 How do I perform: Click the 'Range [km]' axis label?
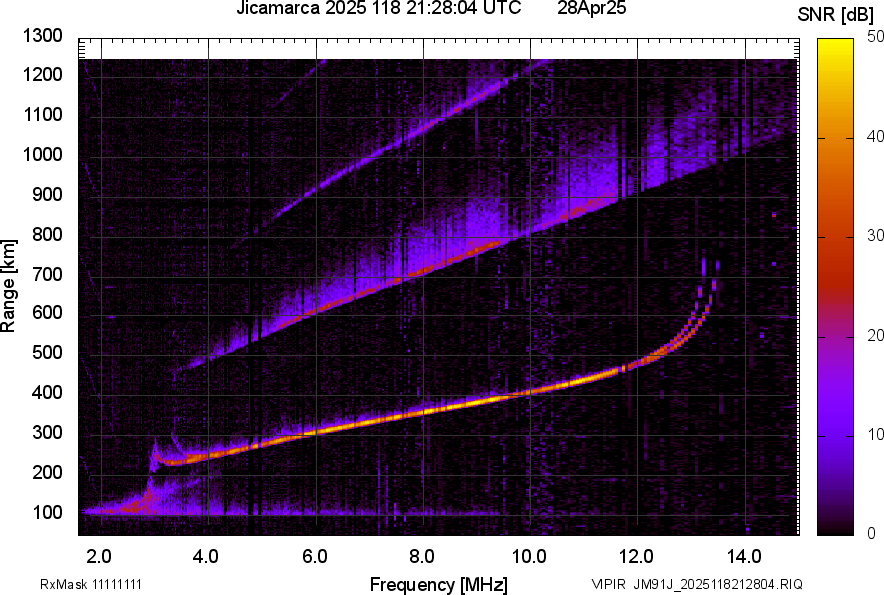coord(8,286)
